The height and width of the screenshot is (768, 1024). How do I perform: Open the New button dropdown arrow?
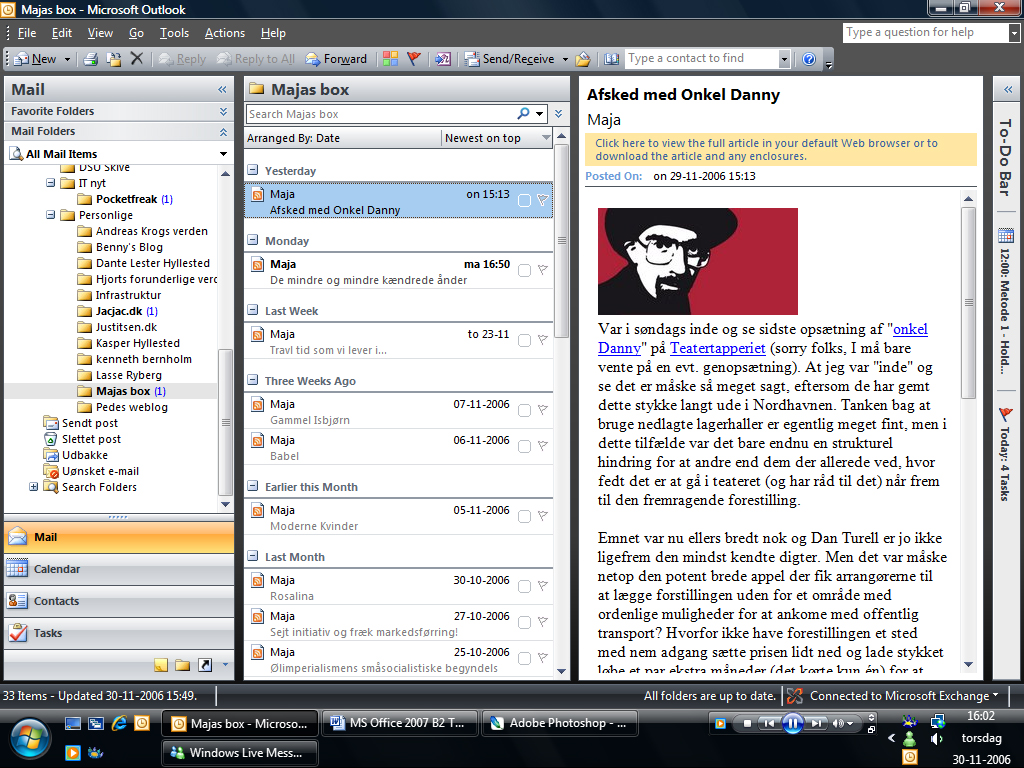67,59
